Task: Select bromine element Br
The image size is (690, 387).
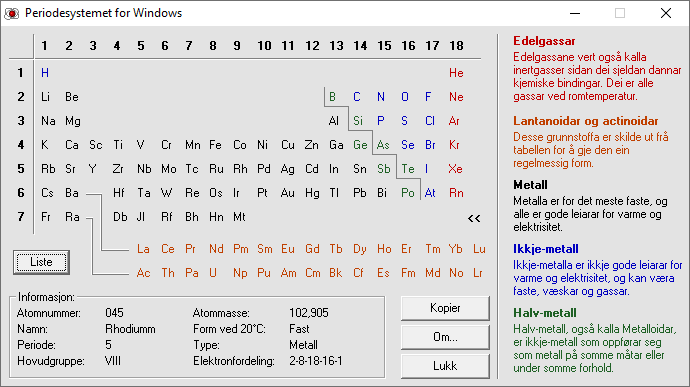Action: point(430,145)
